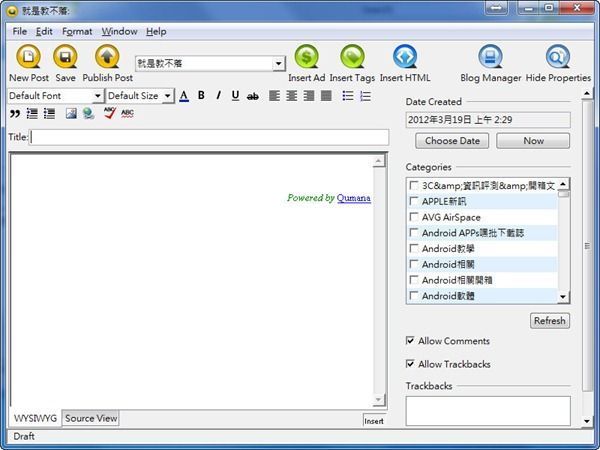Screen dimensions: 600x450
Task: Click categories list scroll up arrow
Action: click(563, 184)
